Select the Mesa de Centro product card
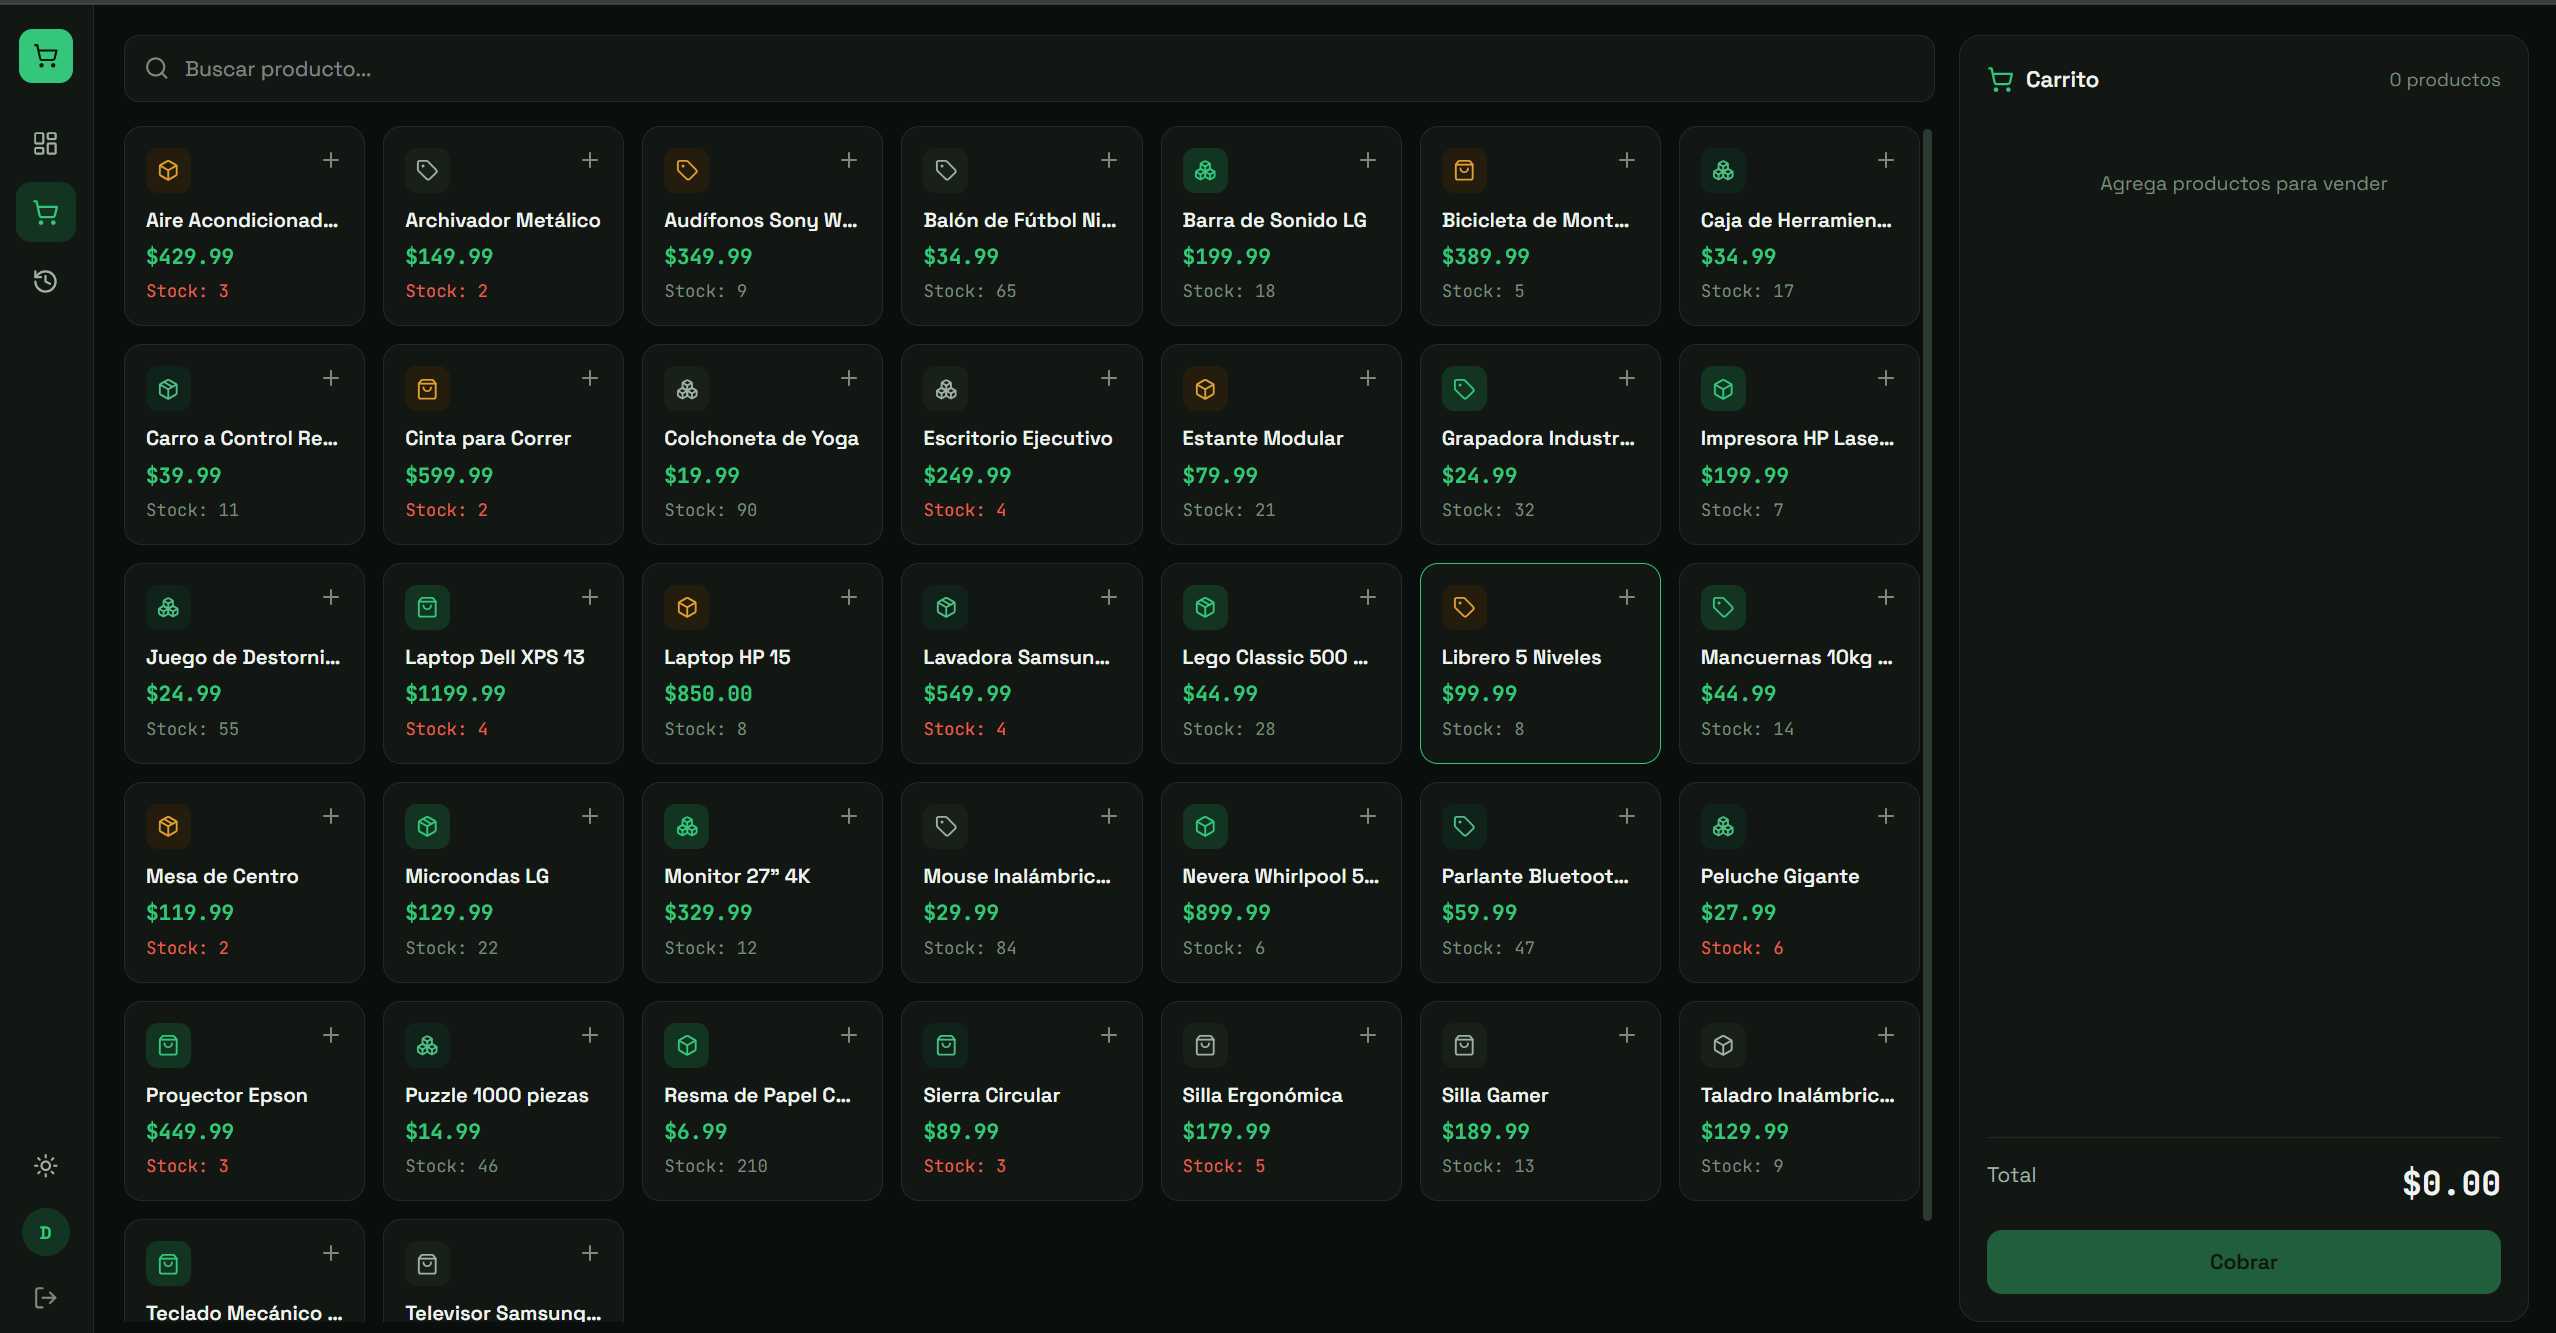 pos(244,882)
